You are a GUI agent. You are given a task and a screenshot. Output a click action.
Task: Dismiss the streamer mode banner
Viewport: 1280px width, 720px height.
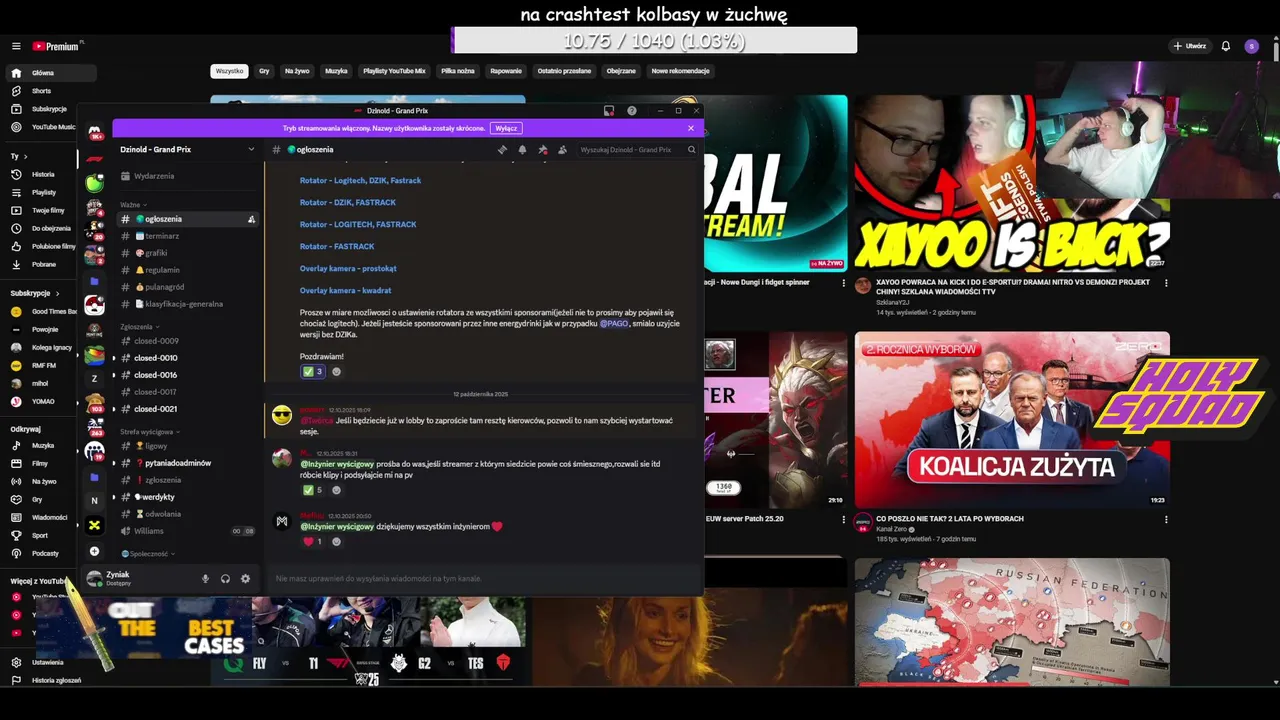690,128
